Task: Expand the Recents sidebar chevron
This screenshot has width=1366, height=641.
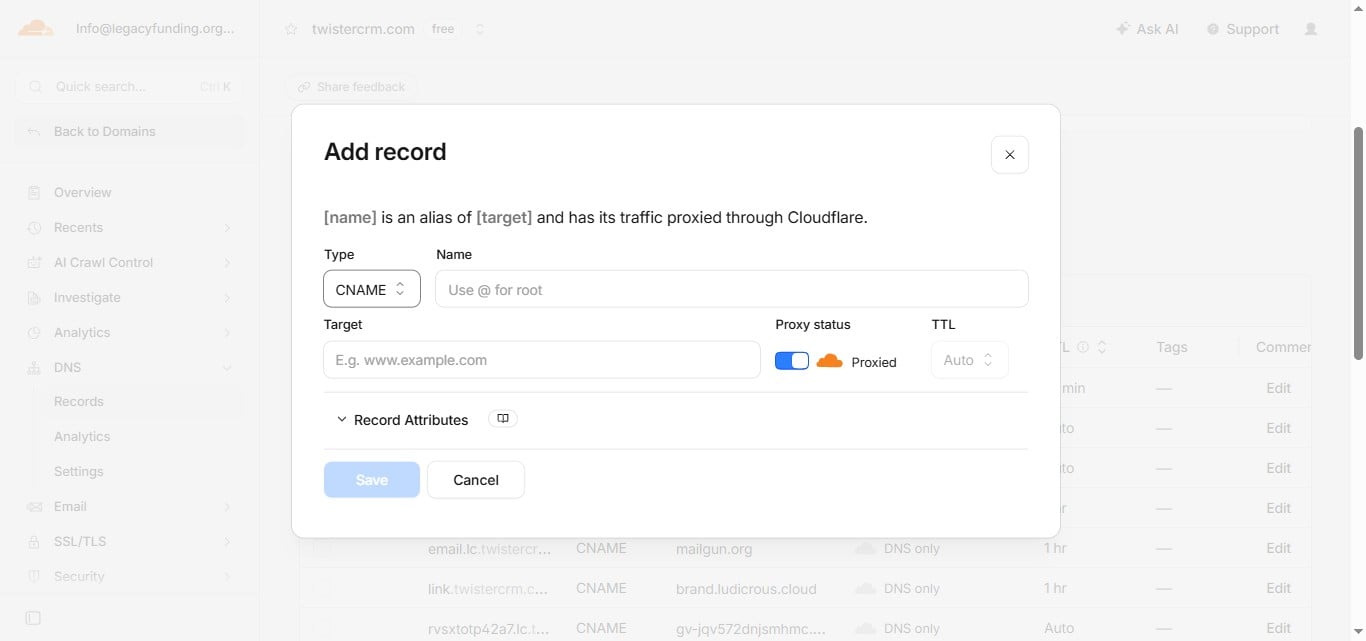Action: click(x=227, y=228)
